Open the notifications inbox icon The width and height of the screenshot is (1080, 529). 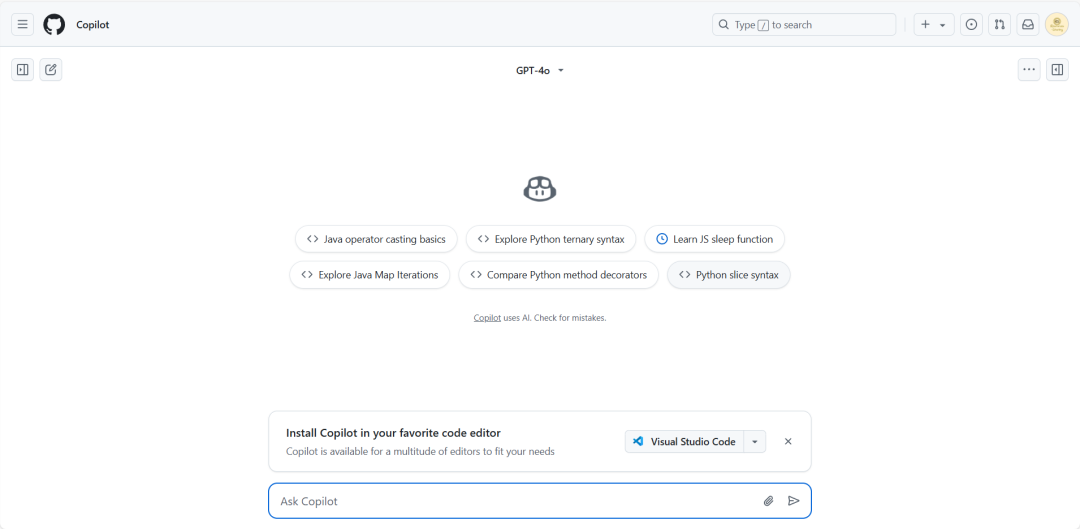click(1027, 24)
